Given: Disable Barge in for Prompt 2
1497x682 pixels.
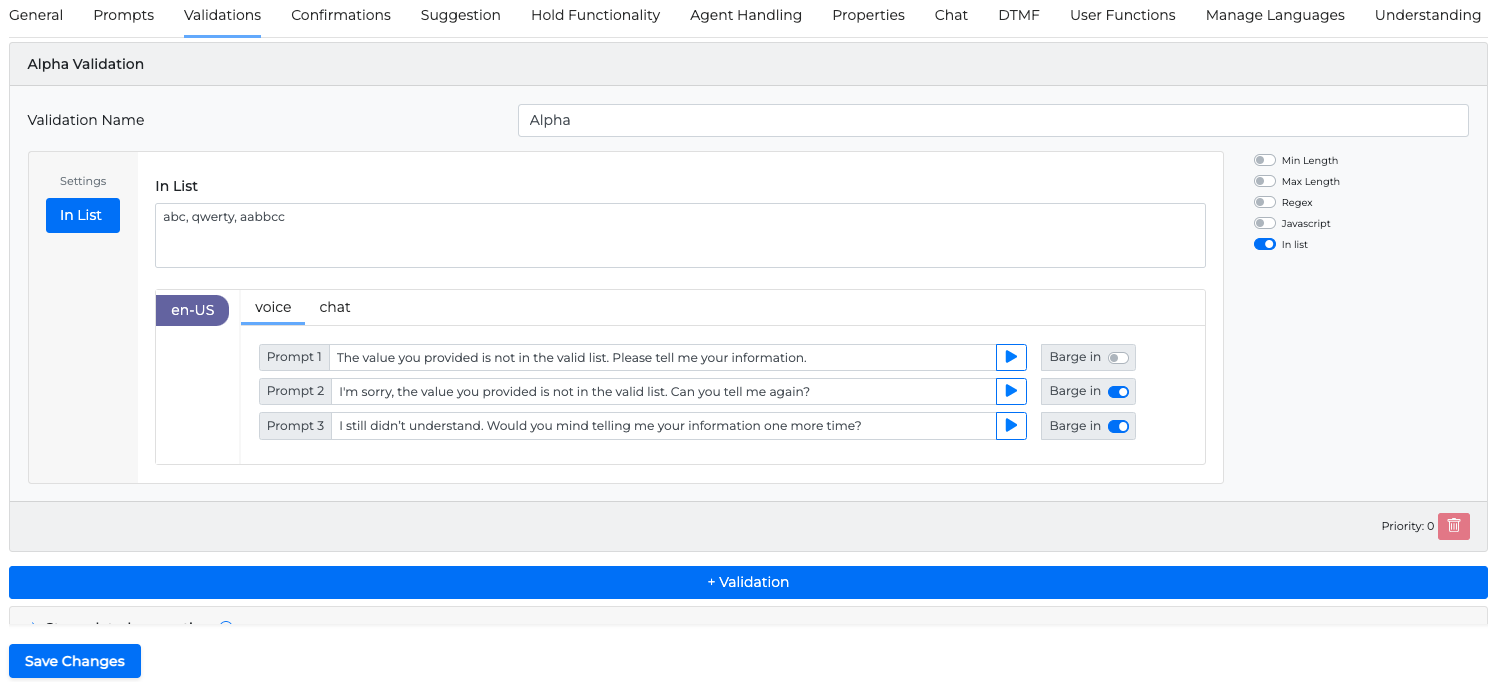Looking at the screenshot, I should click(1117, 392).
